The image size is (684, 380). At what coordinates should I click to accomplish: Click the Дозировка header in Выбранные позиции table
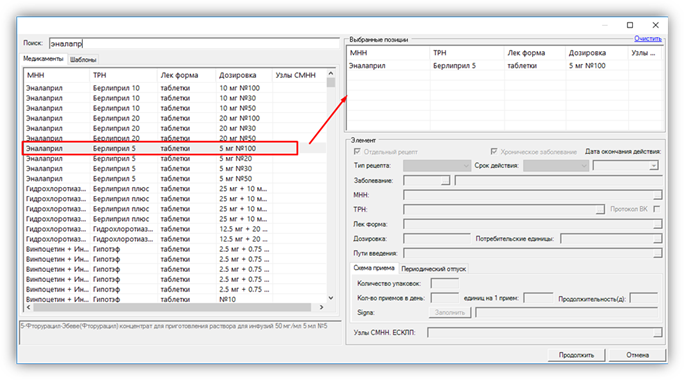pyautogui.click(x=597, y=53)
